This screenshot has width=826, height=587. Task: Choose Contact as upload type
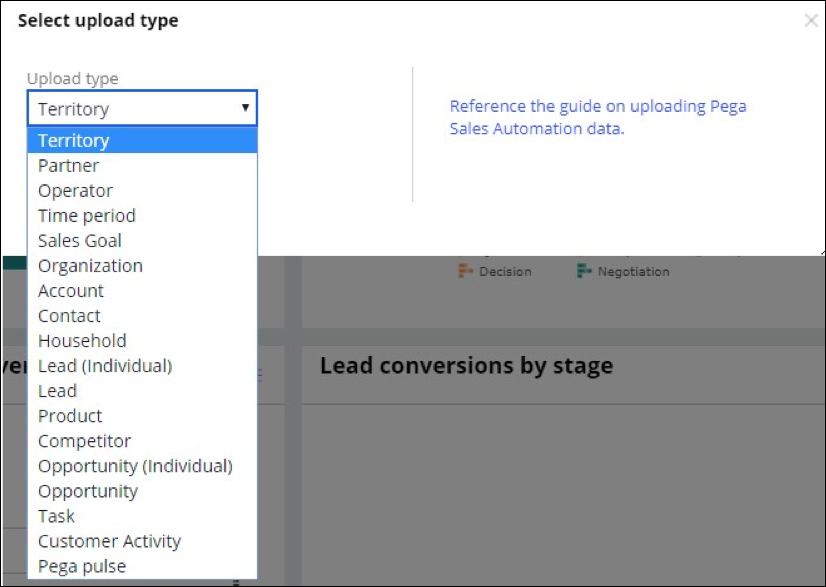[69, 316]
